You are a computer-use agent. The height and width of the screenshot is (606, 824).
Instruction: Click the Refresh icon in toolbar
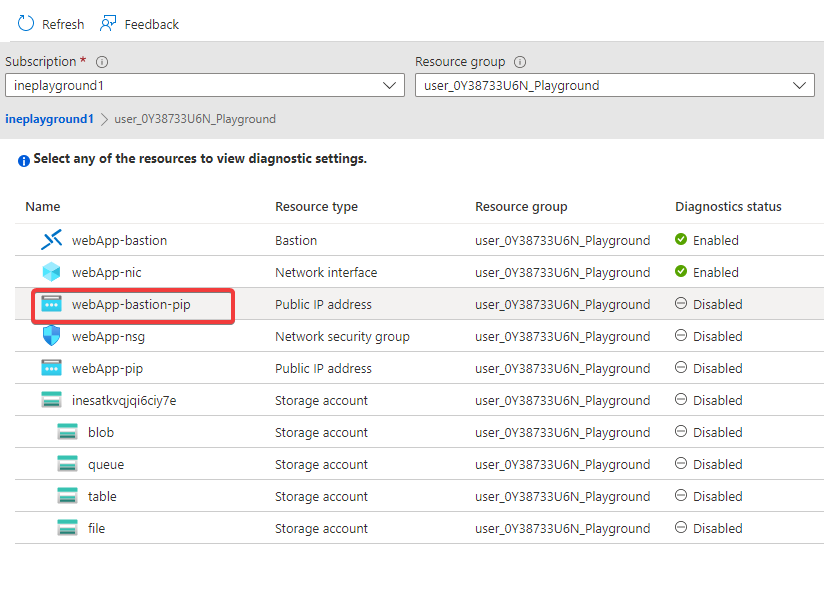click(26, 23)
